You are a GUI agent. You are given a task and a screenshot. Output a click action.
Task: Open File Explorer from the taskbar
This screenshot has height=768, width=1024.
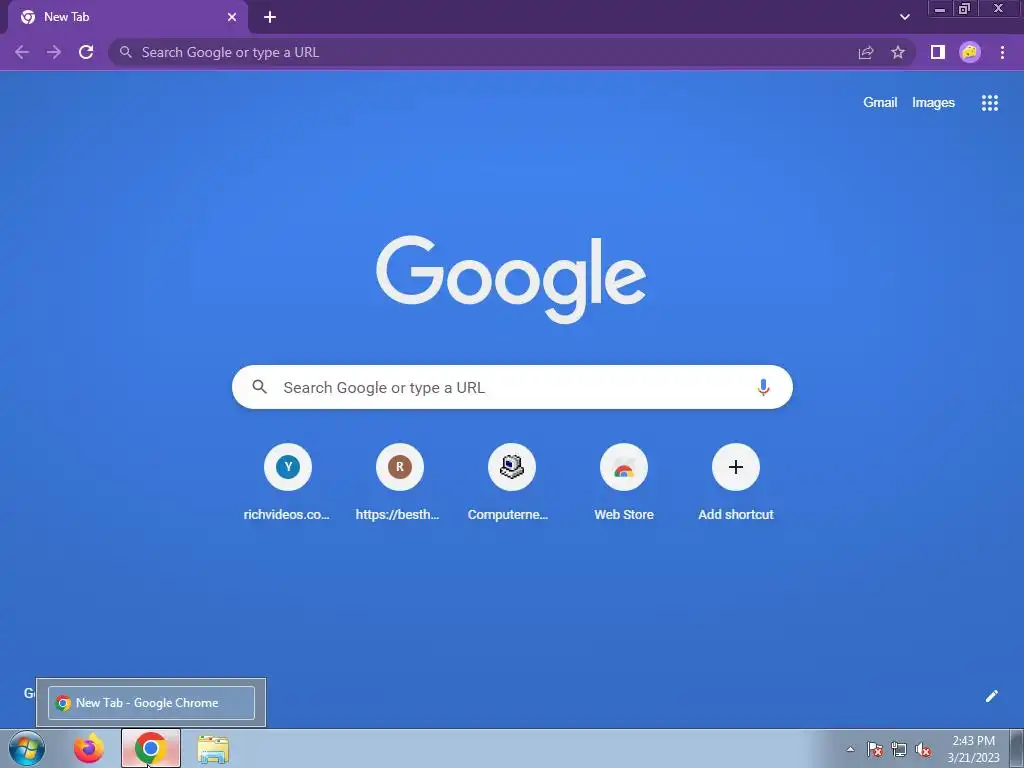pos(213,749)
